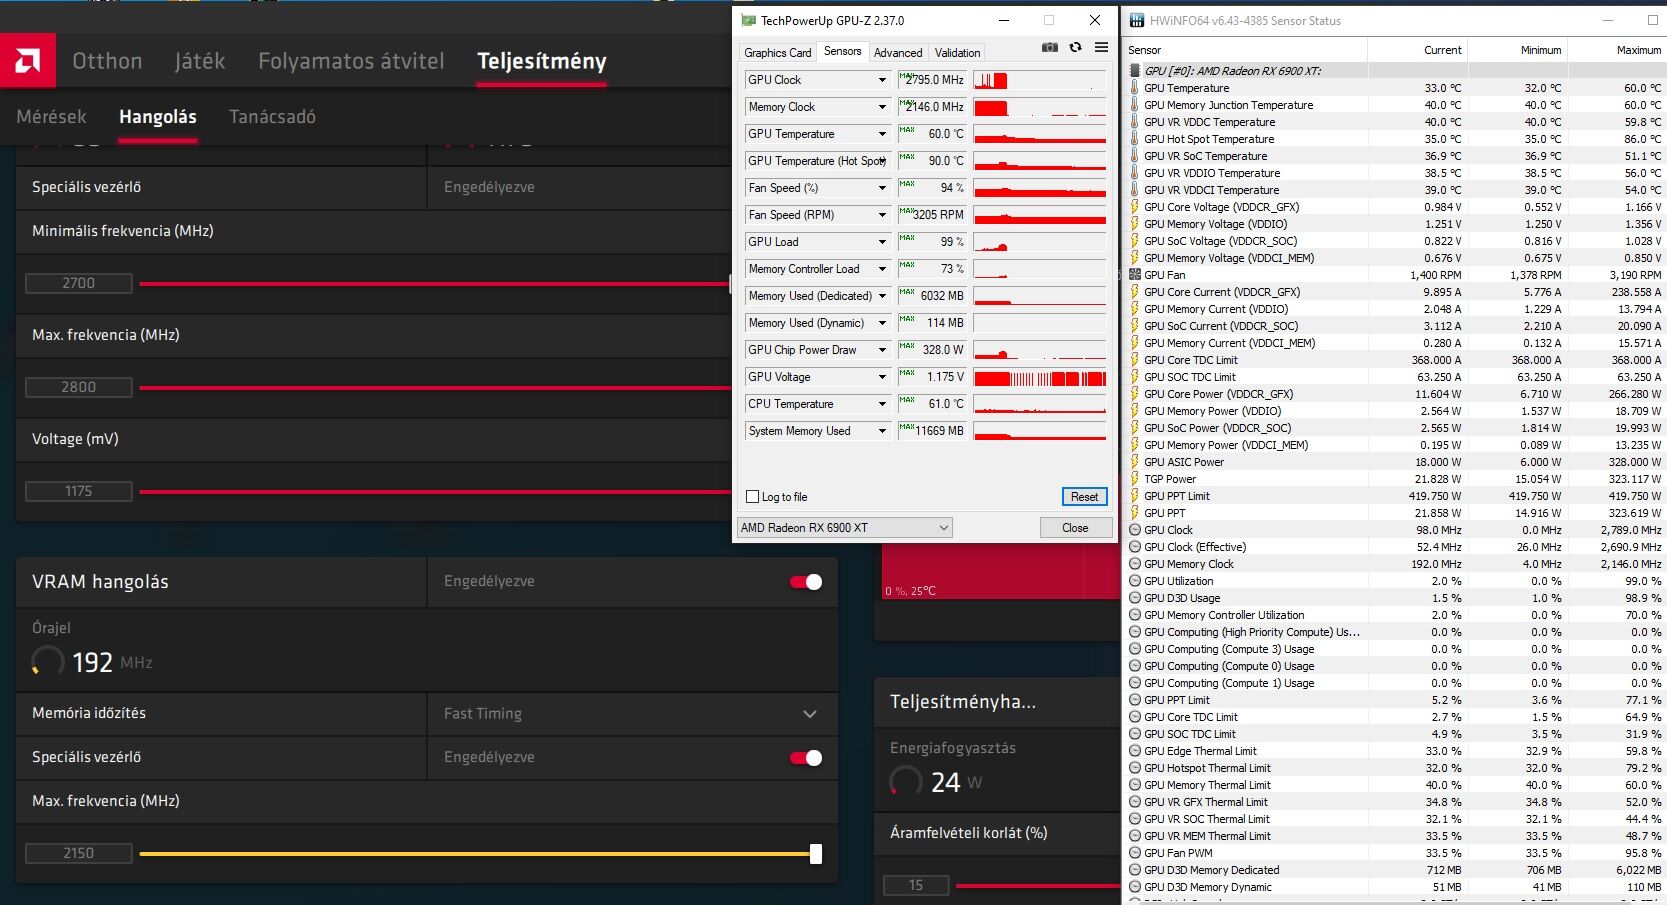Select GPU Temperature sensor icon in HWiNFO

coord(1134,88)
